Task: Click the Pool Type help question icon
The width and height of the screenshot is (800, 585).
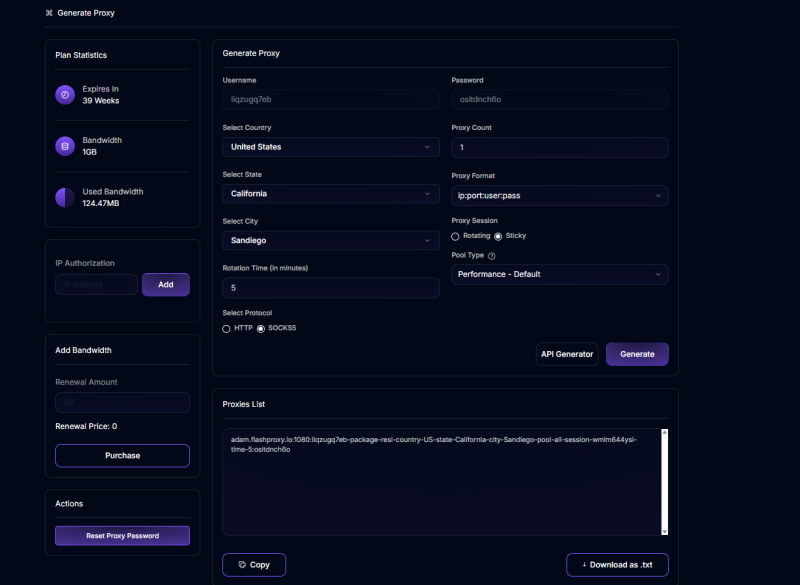Action: [x=491, y=256]
